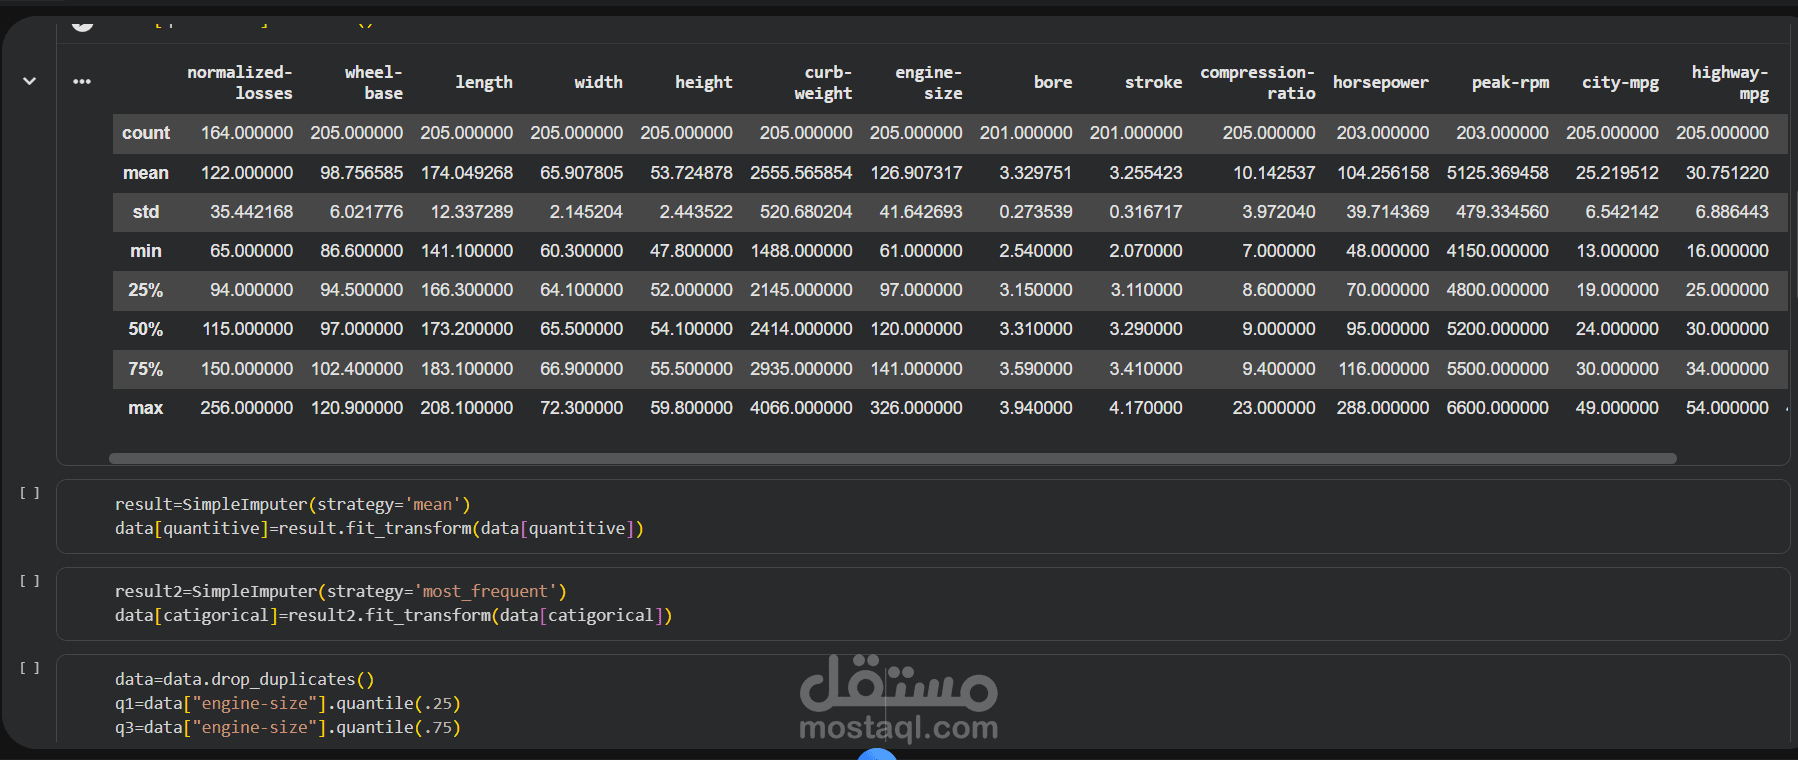Open the output options ellipsis menu

point(82,81)
